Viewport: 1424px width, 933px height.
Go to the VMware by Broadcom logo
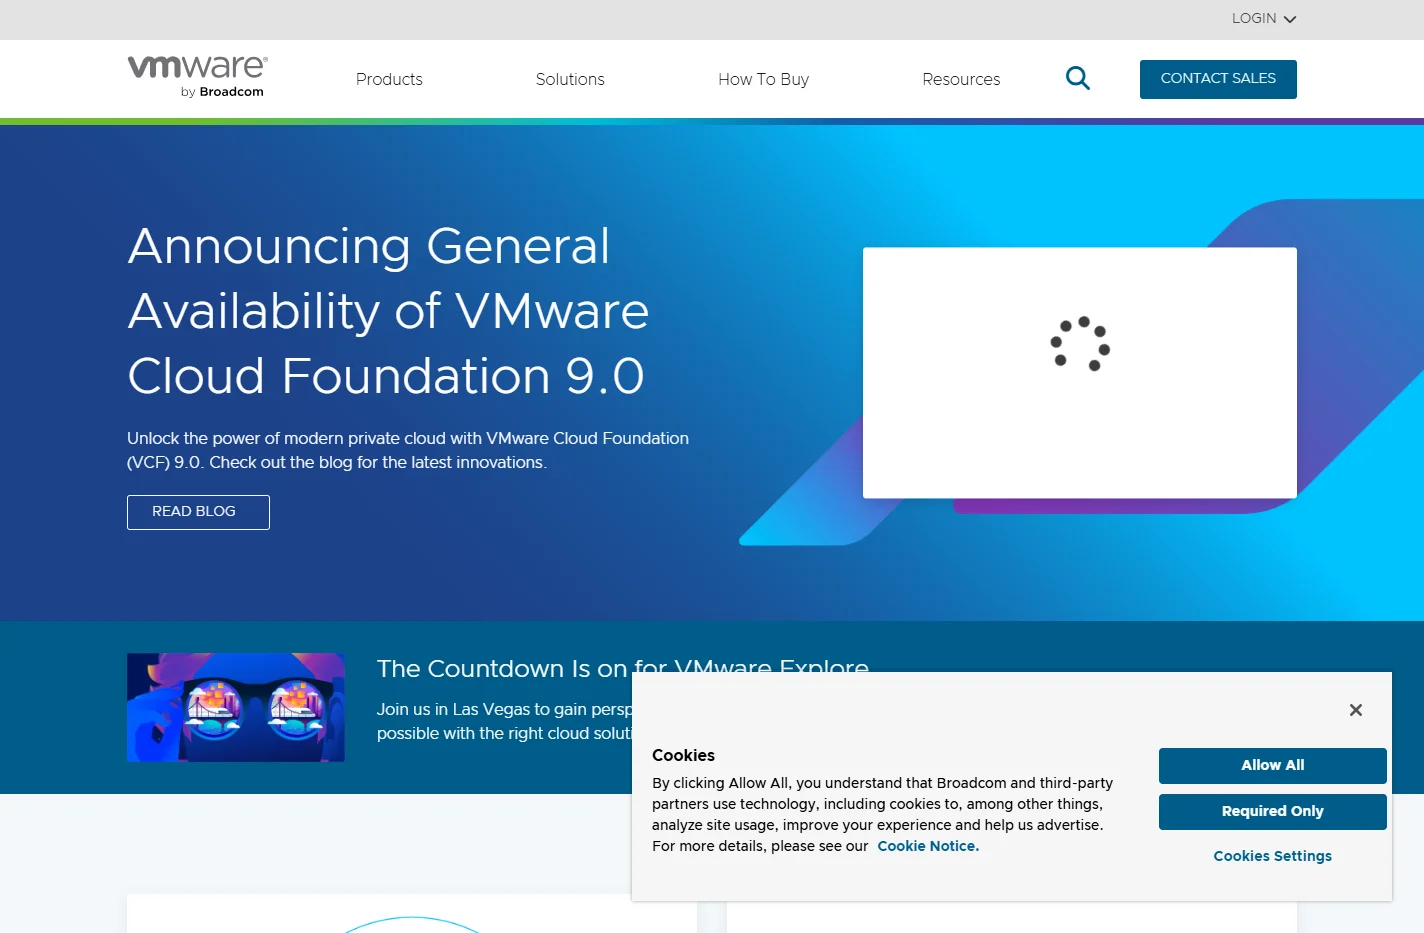coord(197,77)
